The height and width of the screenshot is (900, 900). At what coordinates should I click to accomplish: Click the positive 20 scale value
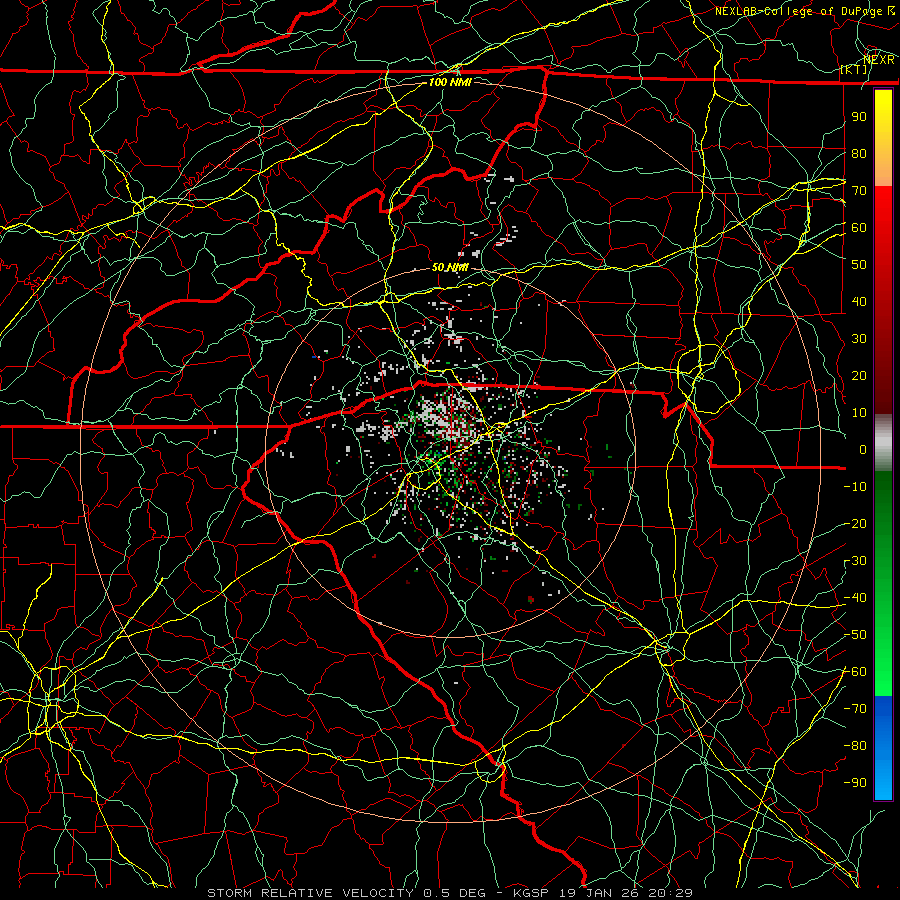(859, 375)
